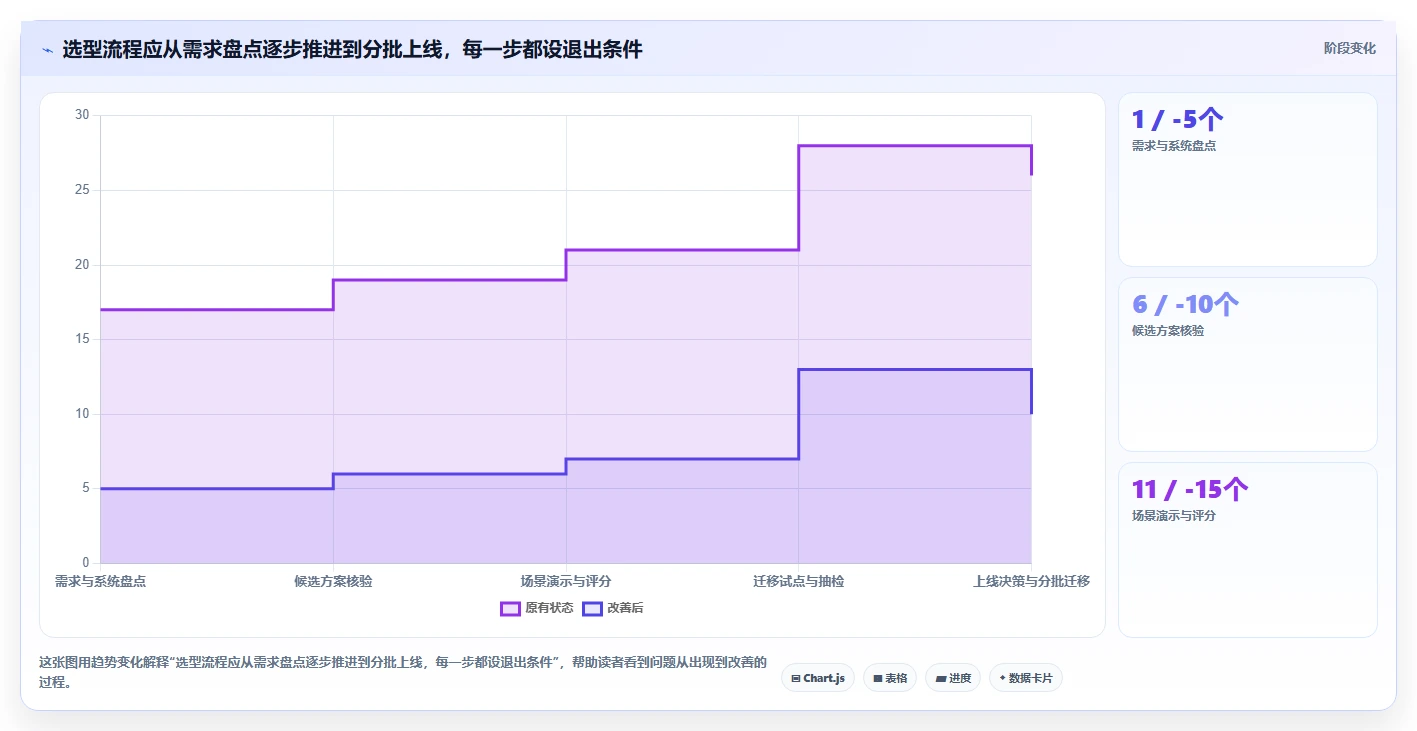This screenshot has width=1417, height=731.
Task: Select the 表格 chip
Action: click(x=889, y=678)
